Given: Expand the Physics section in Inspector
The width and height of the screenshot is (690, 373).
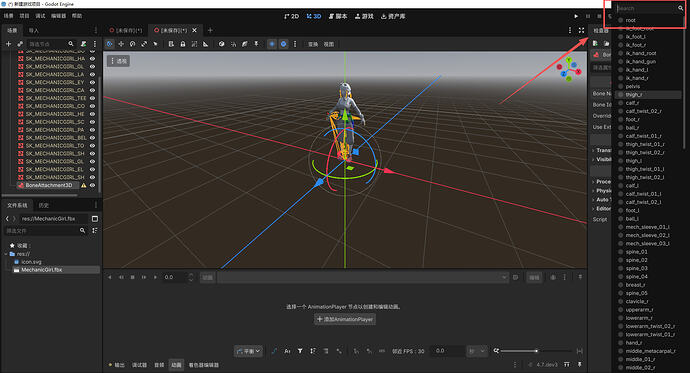Looking at the screenshot, I should (601, 190).
